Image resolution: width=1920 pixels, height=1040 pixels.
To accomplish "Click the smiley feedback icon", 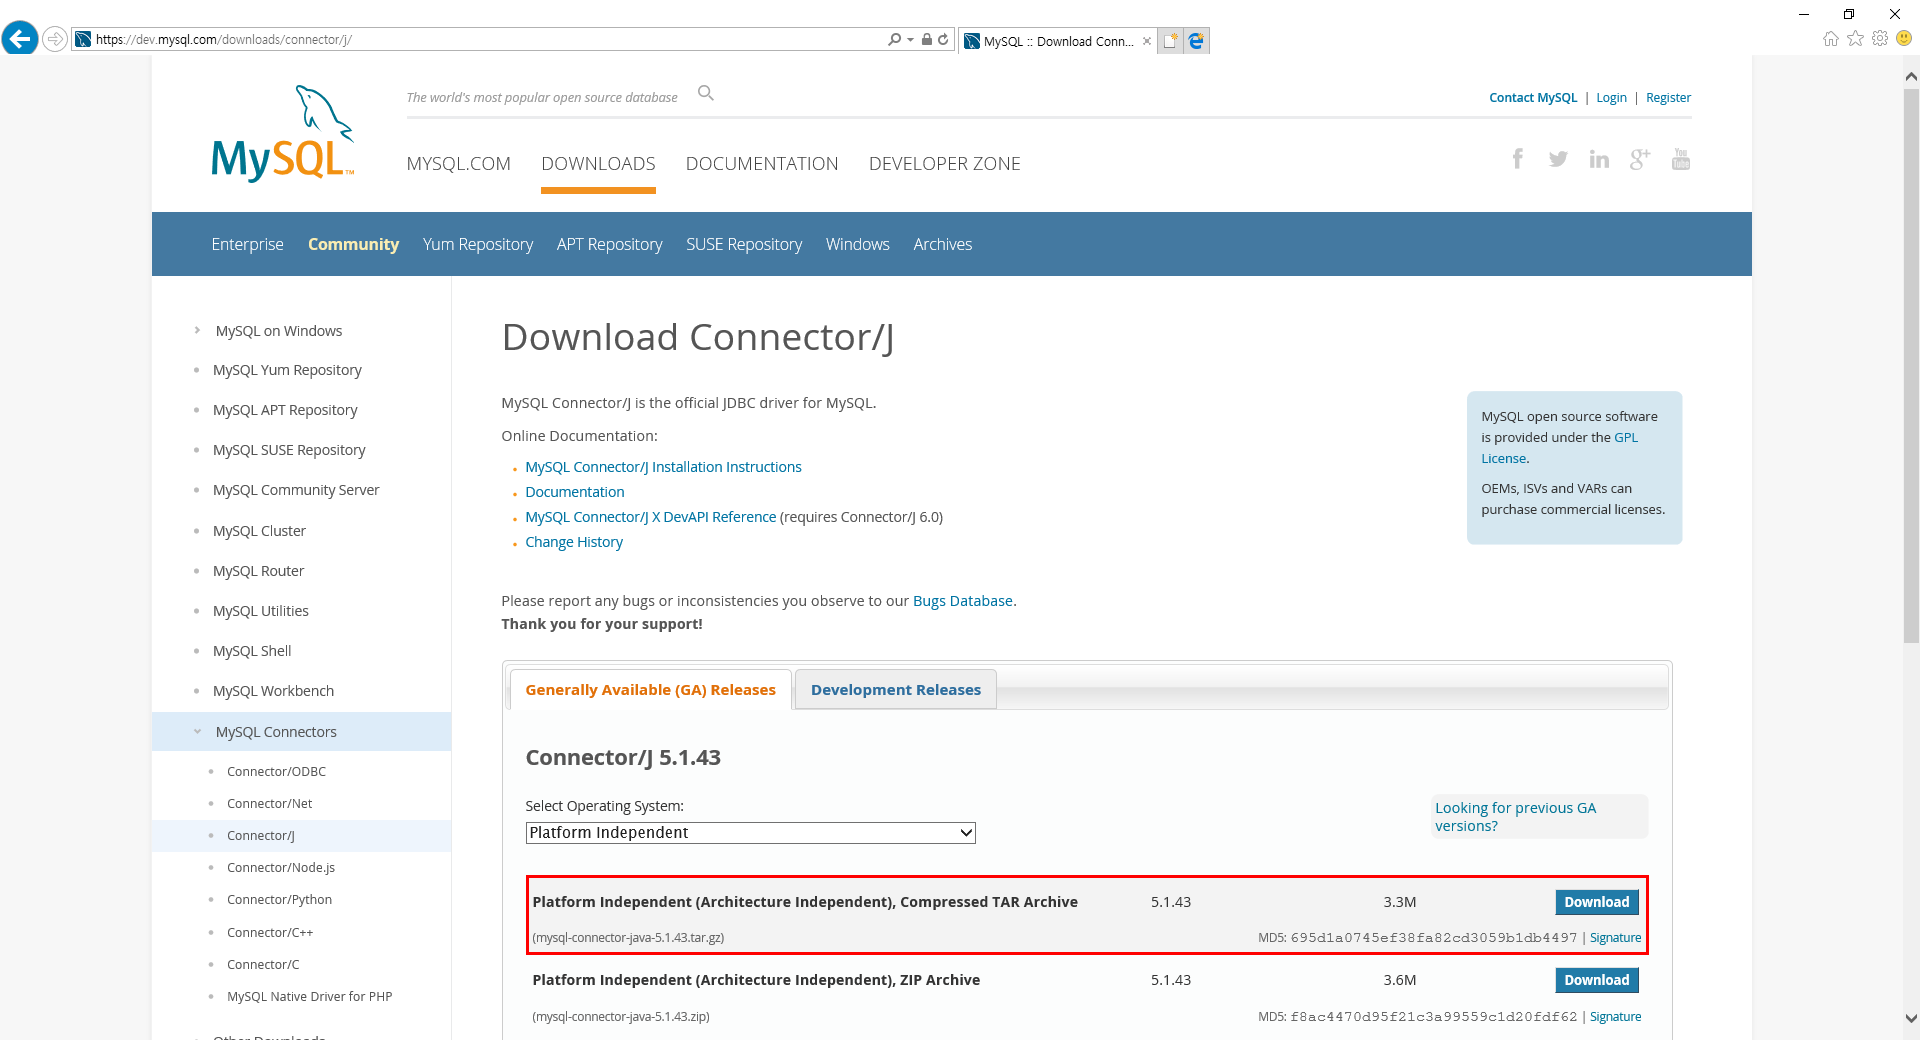I will (x=1904, y=38).
